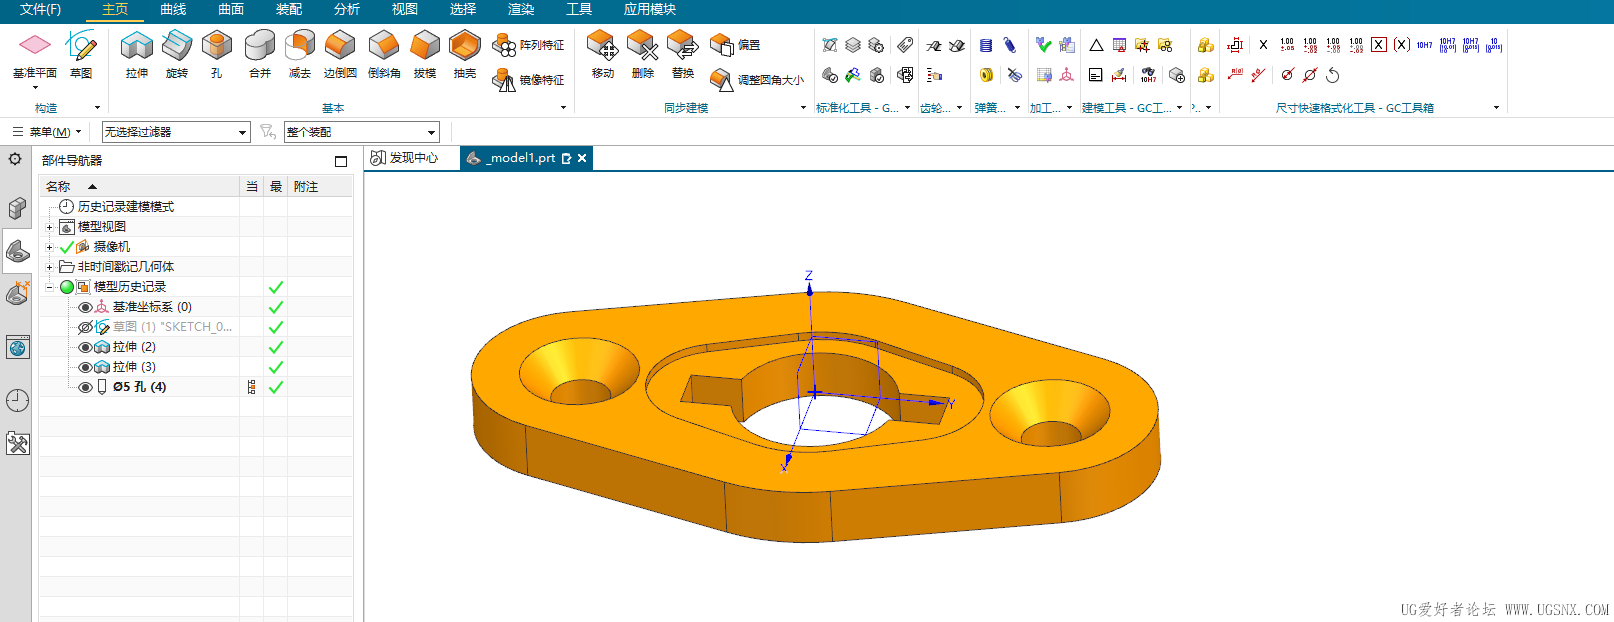Expand the 基准平面 dropdown arrow
This screenshot has width=1614, height=622.
35,87
